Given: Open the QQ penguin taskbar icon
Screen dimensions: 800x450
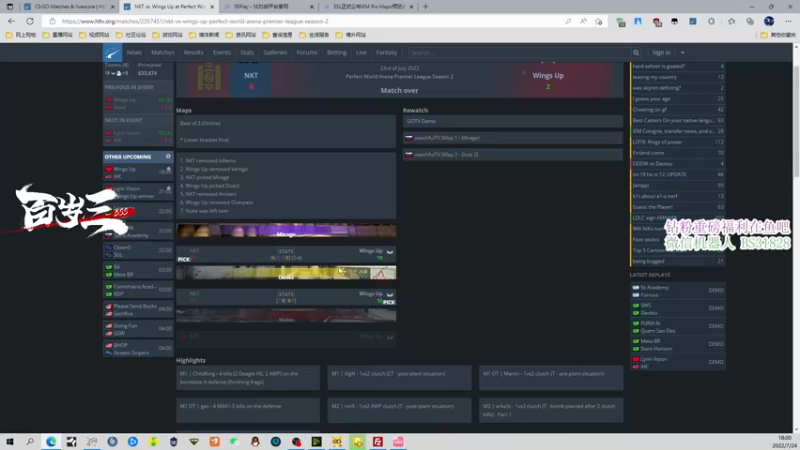Looking at the screenshot, I should point(255,441).
